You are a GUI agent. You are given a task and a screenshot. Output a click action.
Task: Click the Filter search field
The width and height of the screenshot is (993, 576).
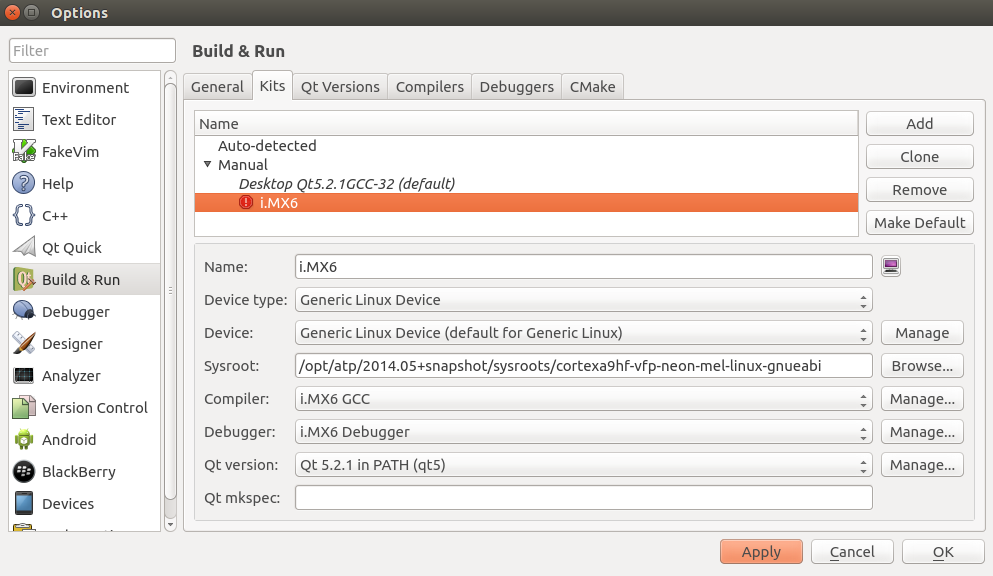[x=92, y=51]
